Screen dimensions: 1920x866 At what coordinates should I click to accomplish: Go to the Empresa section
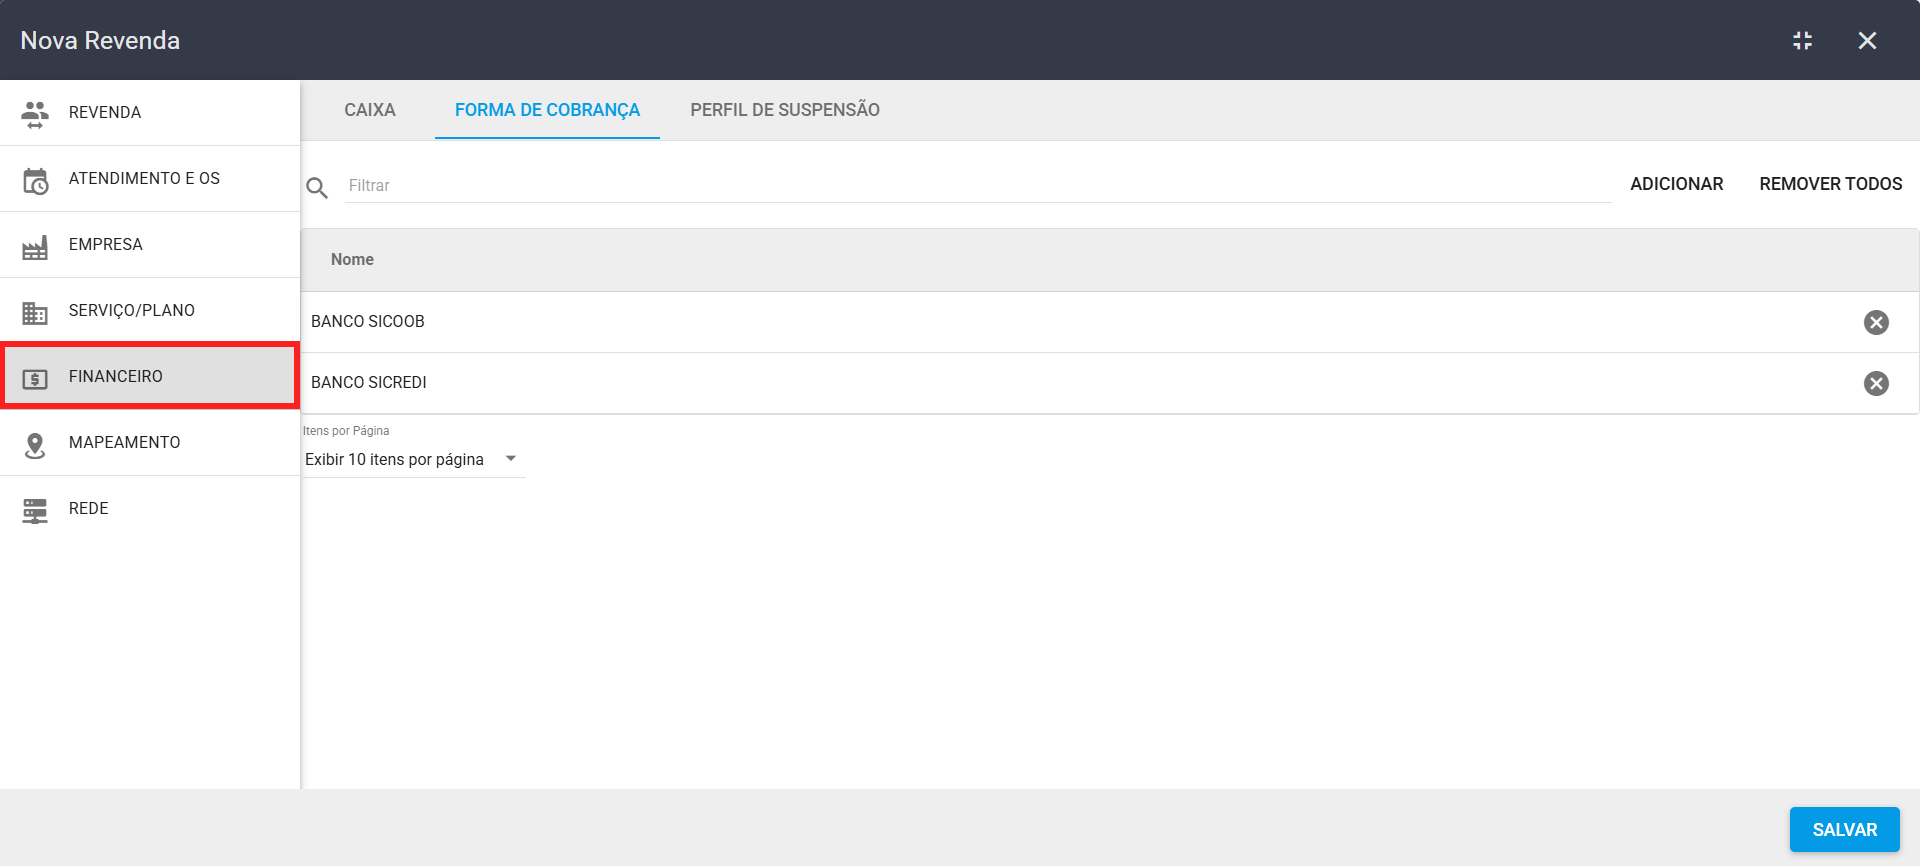tap(150, 245)
